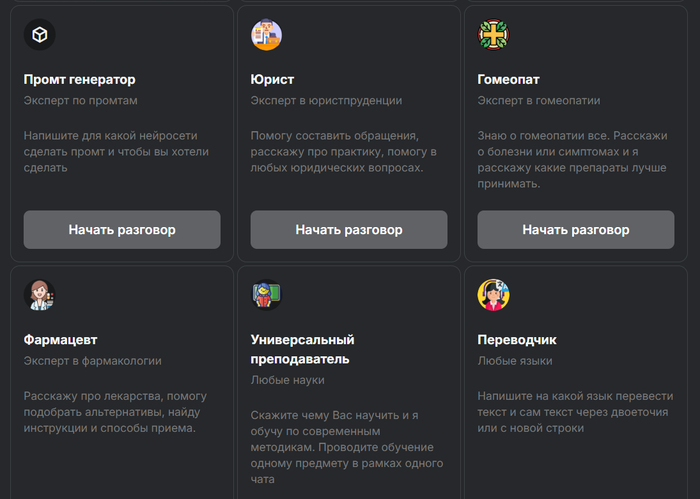The width and height of the screenshot is (700, 499).
Task: Begin chat with the Гомеопат expert
Action: pos(576,230)
